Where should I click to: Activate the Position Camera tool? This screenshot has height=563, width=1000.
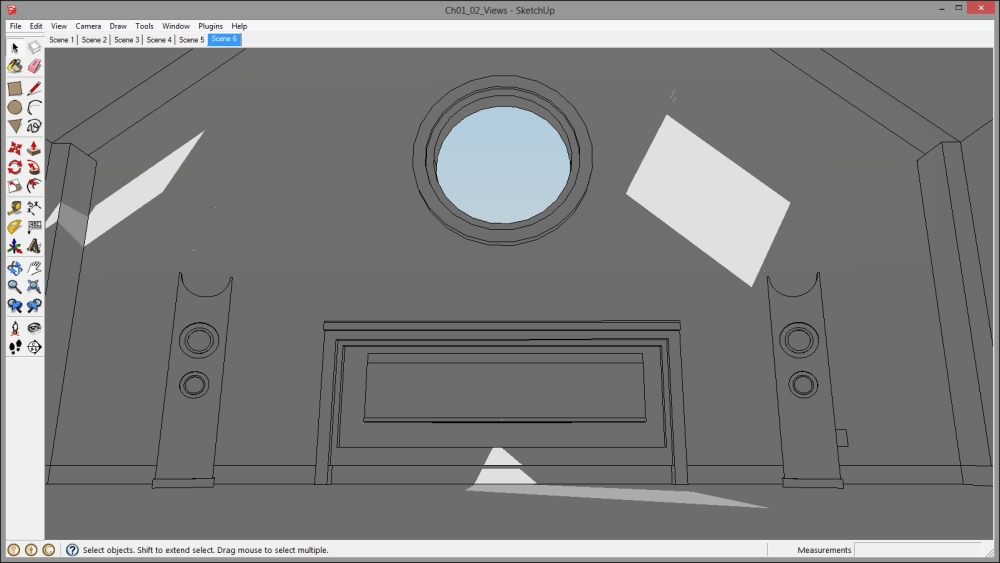(x=15, y=328)
